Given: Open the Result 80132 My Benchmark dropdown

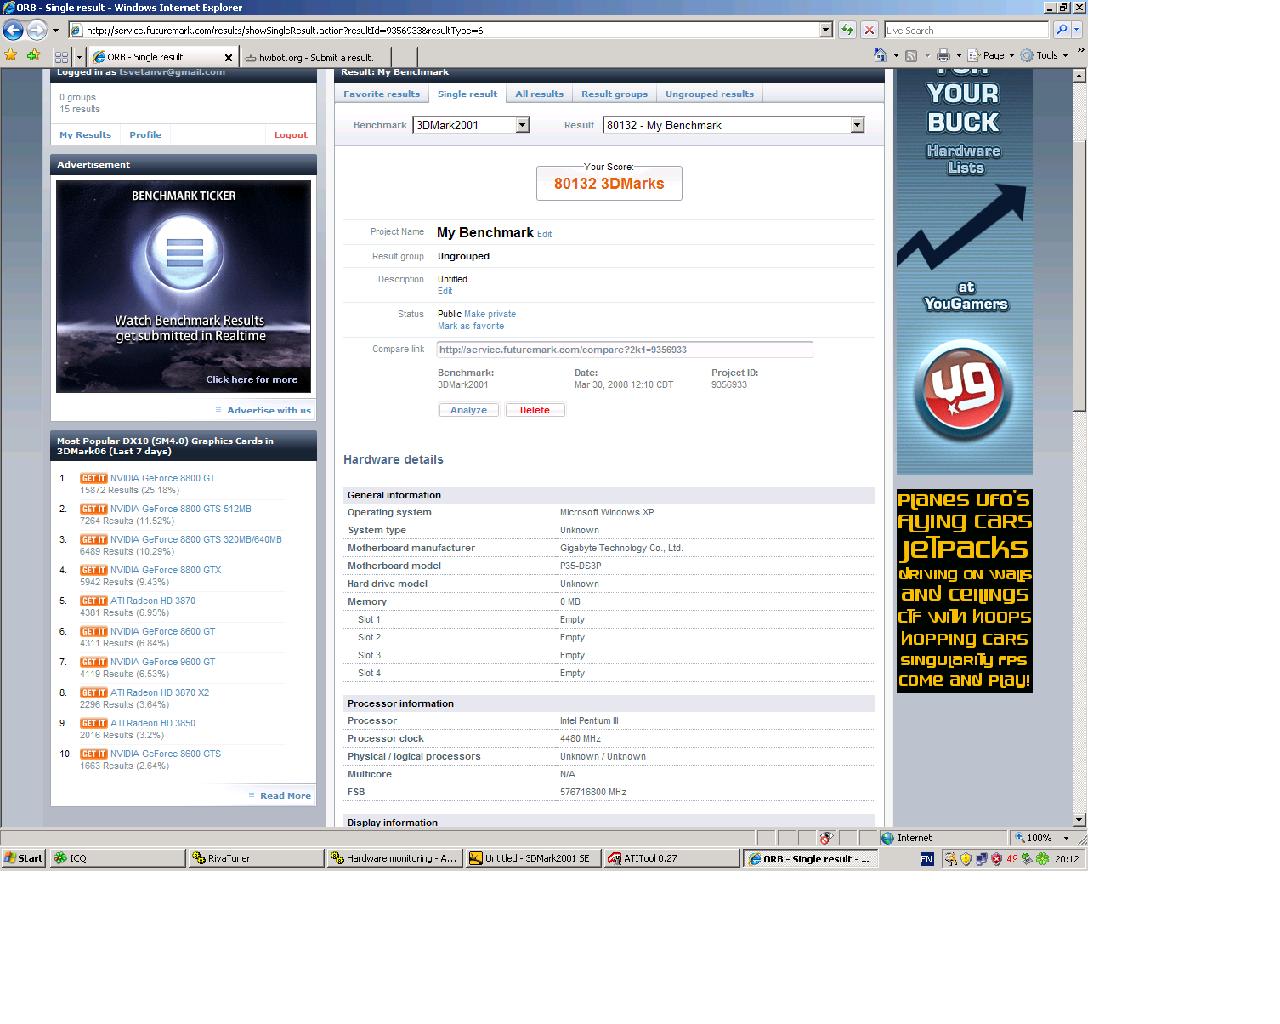Looking at the screenshot, I should pyautogui.click(x=857, y=125).
